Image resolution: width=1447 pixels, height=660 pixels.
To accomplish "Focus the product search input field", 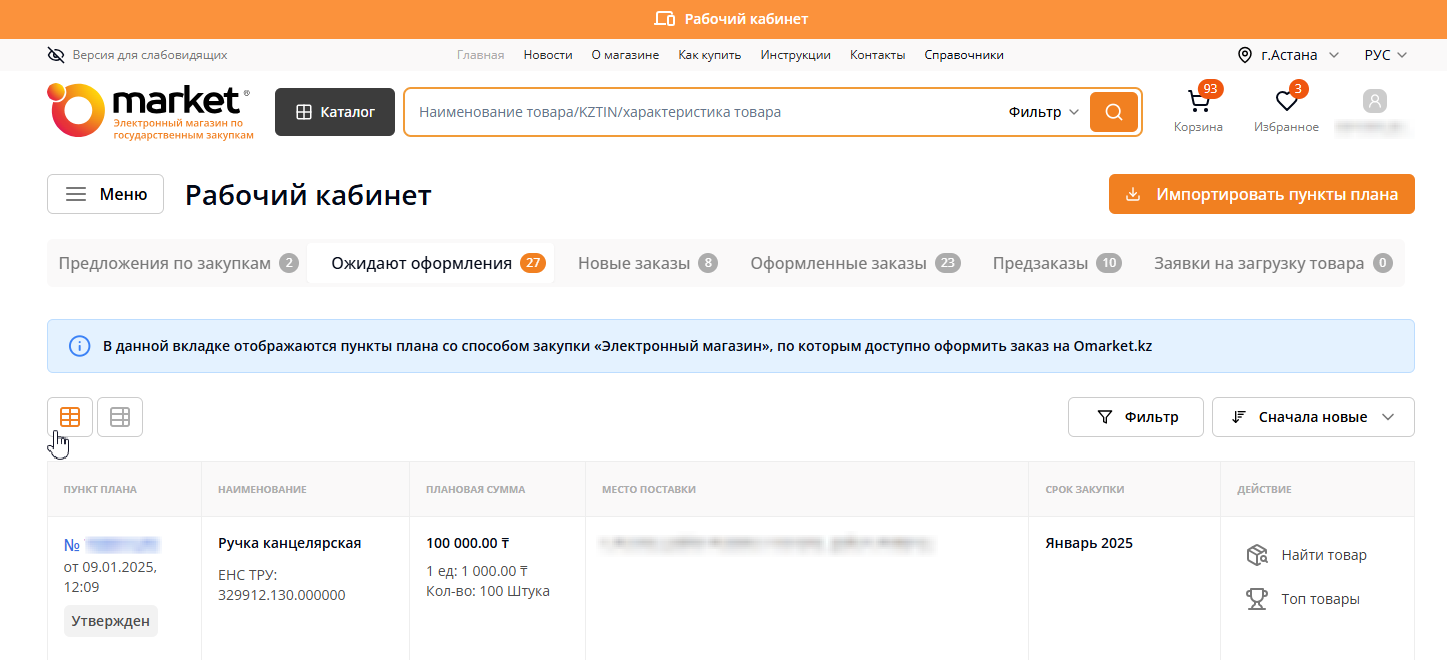I will pyautogui.click(x=700, y=112).
